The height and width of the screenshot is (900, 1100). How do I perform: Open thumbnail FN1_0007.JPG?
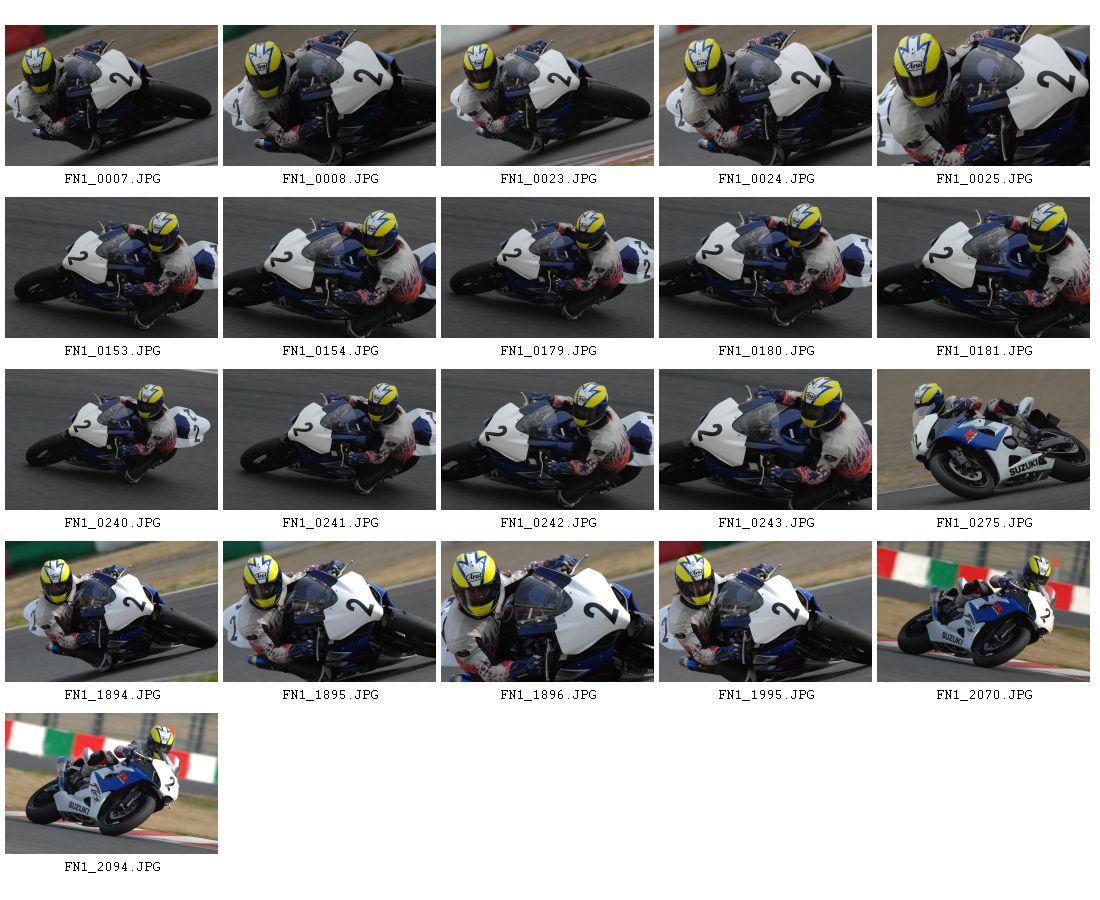click(x=112, y=95)
